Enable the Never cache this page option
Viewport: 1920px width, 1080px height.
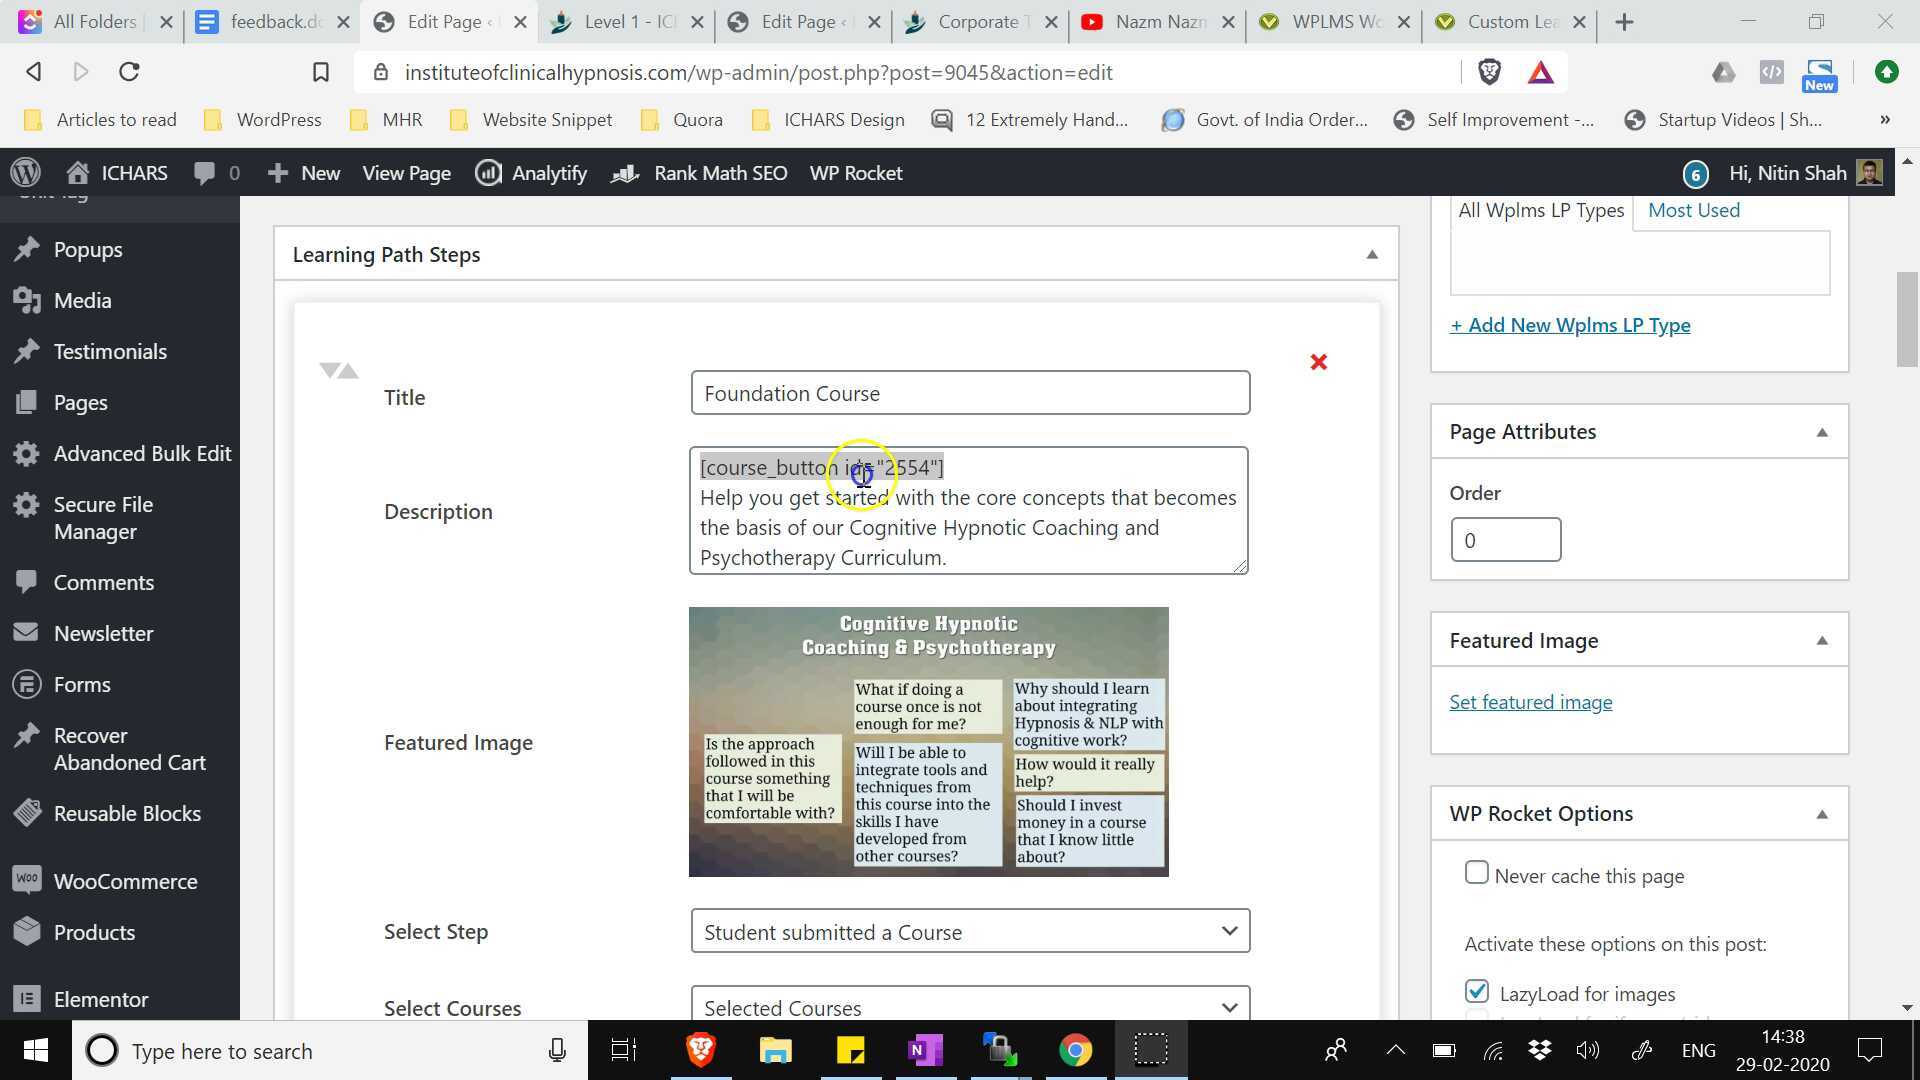tap(1477, 872)
